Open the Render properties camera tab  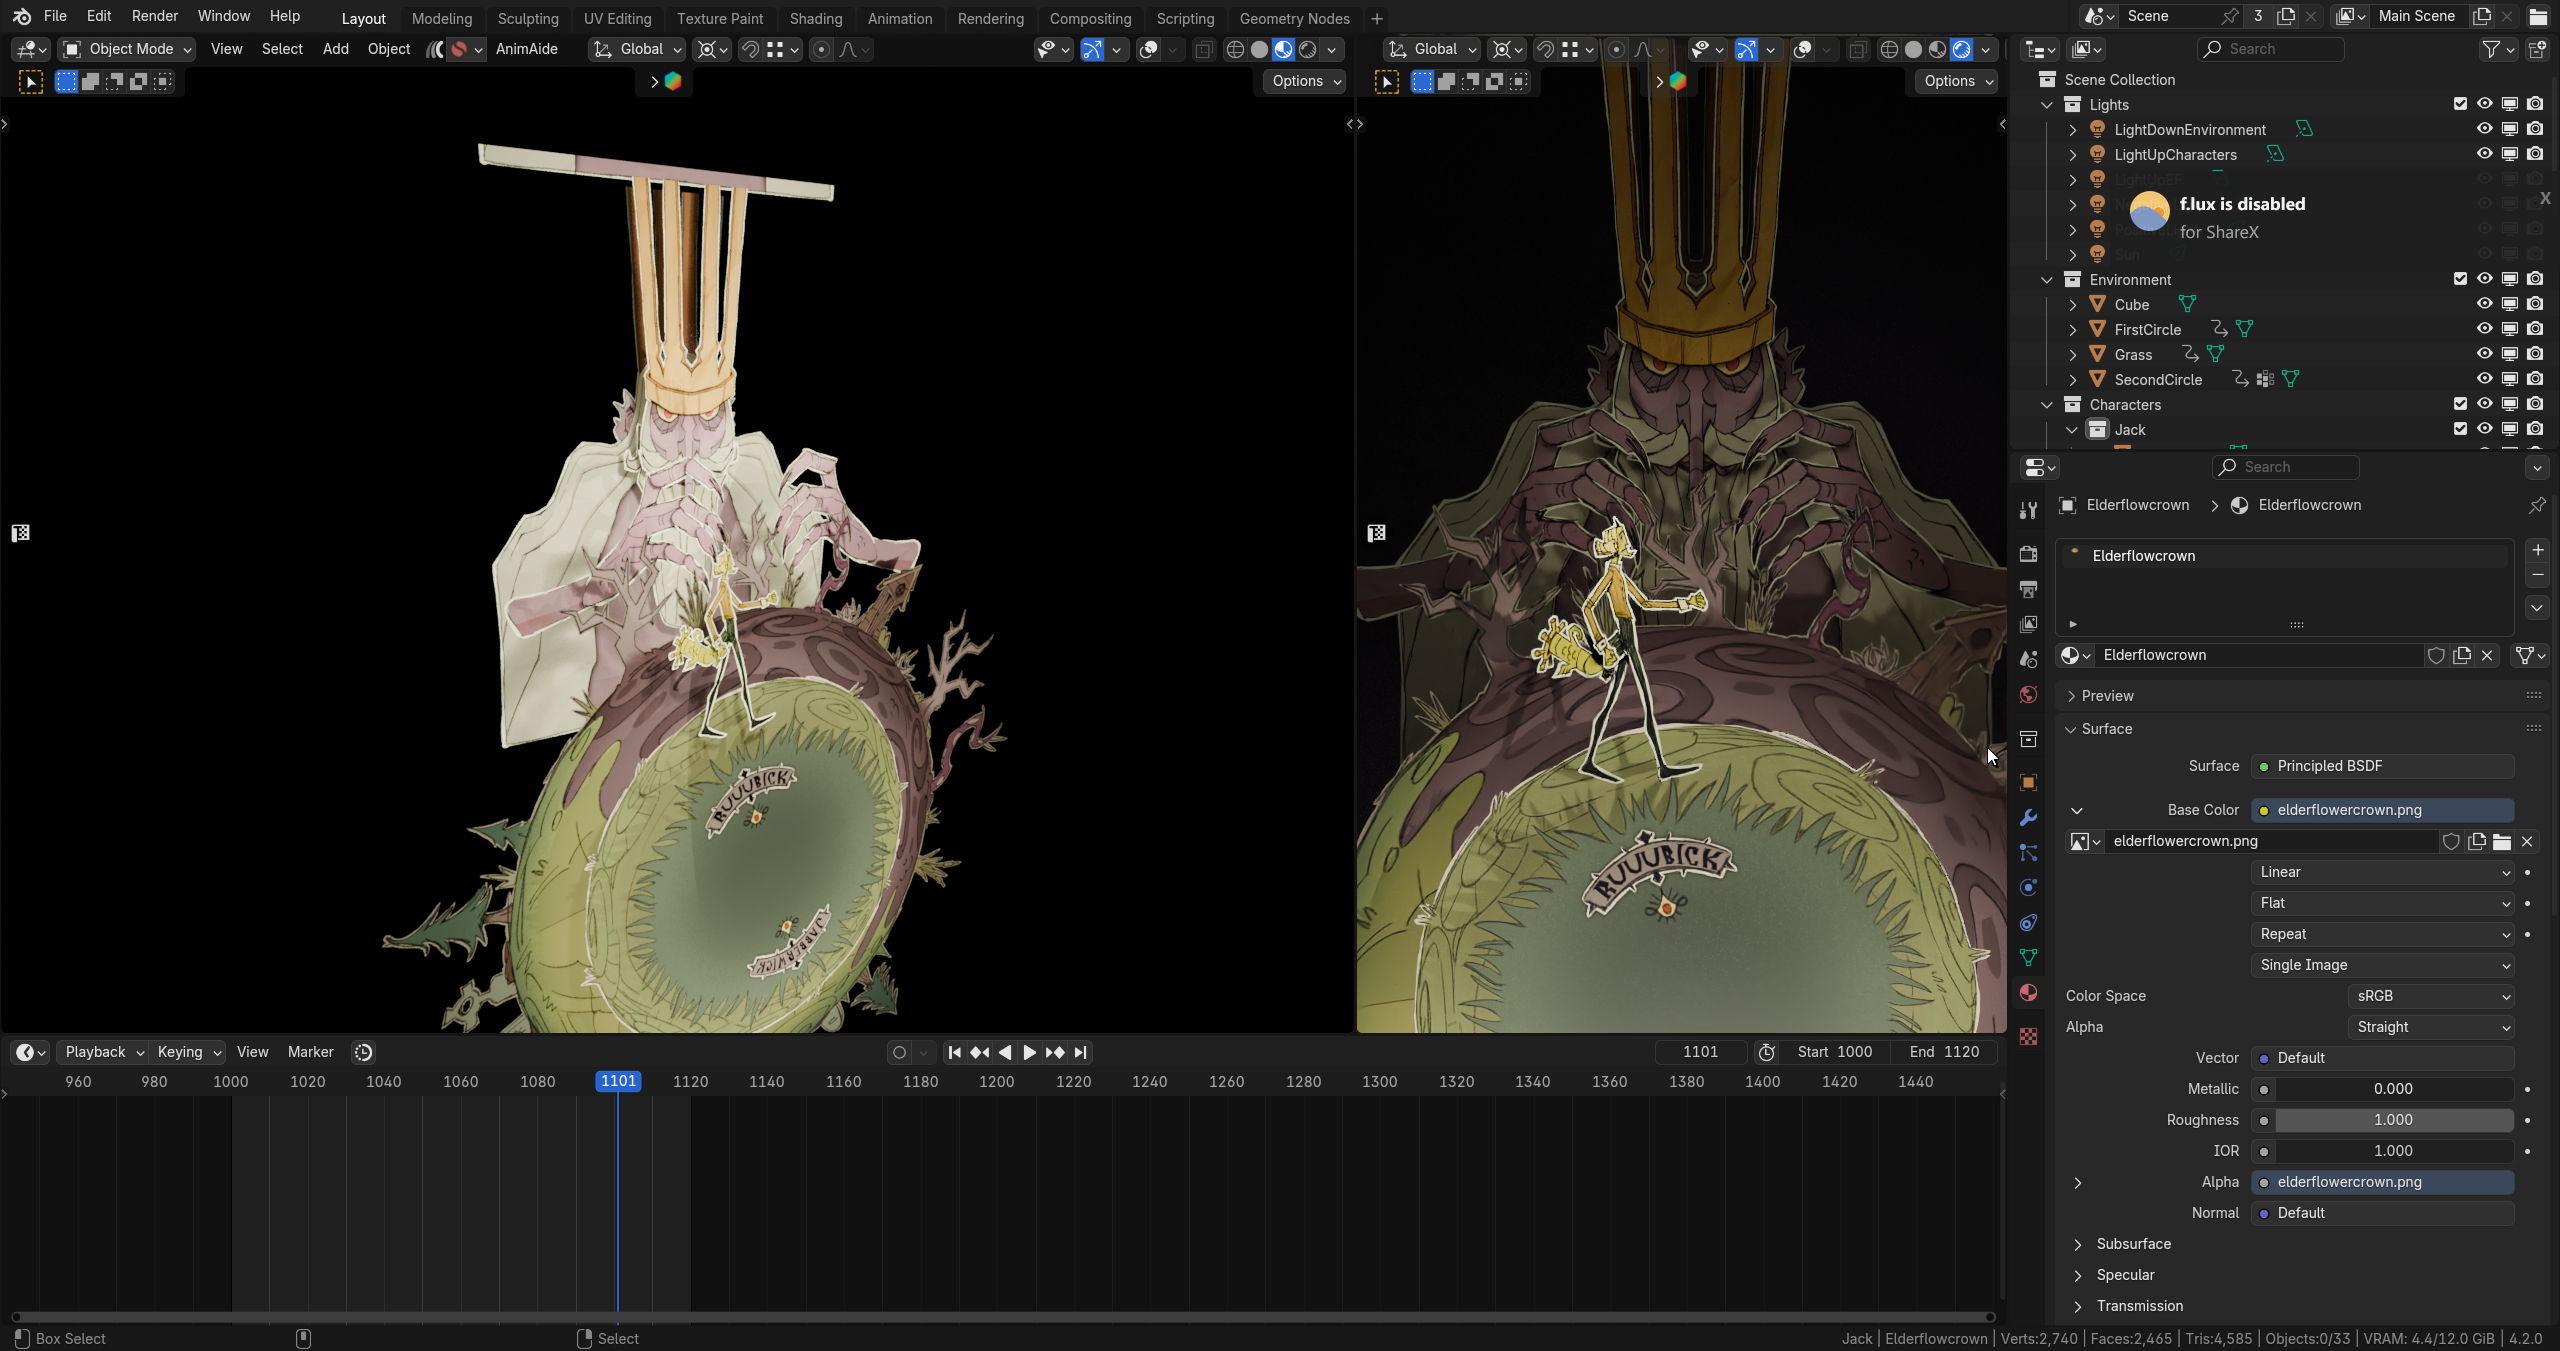[x=2028, y=554]
